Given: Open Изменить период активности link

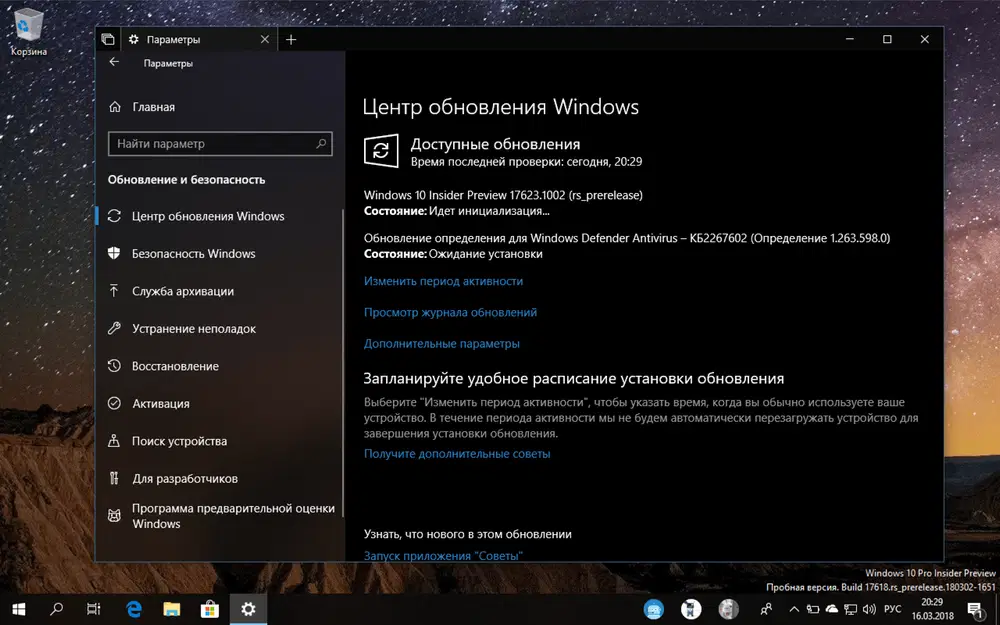Looking at the screenshot, I should 443,281.
